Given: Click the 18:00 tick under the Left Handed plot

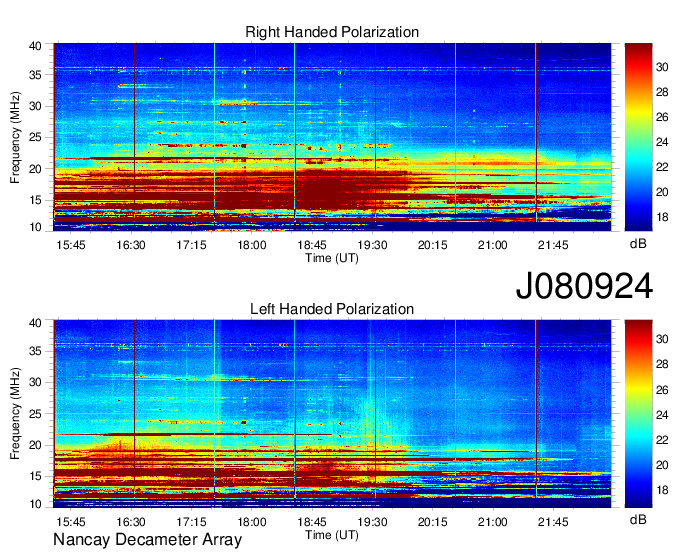Looking at the screenshot, I should coord(252,522).
